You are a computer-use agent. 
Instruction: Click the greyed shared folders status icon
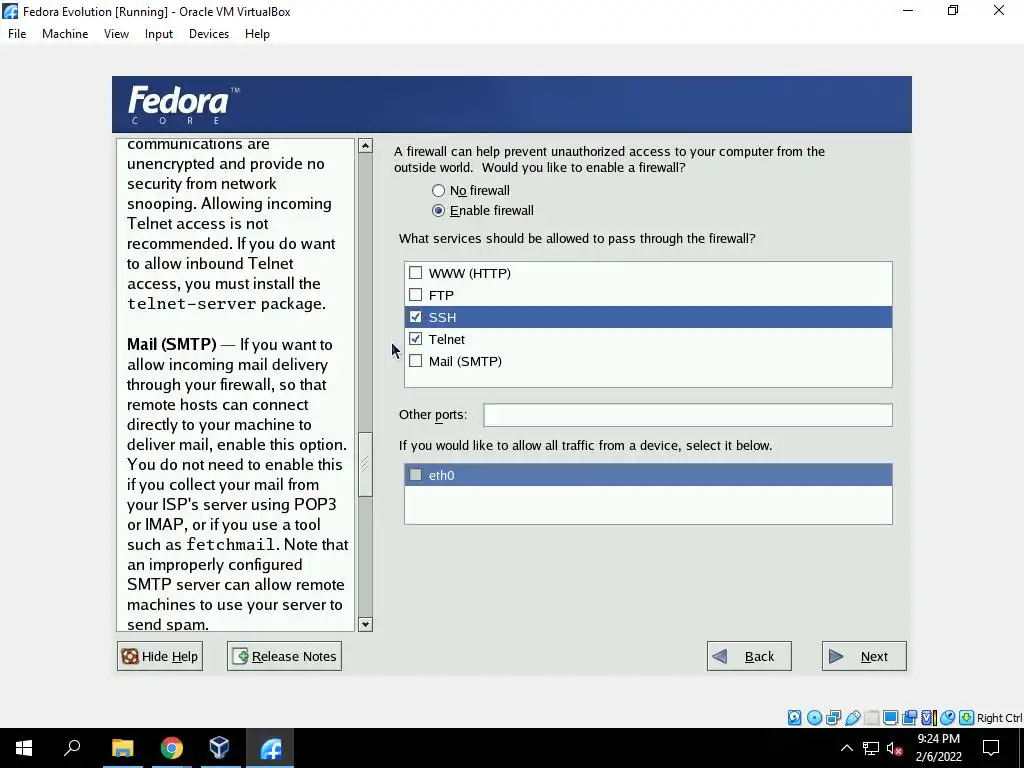point(871,718)
